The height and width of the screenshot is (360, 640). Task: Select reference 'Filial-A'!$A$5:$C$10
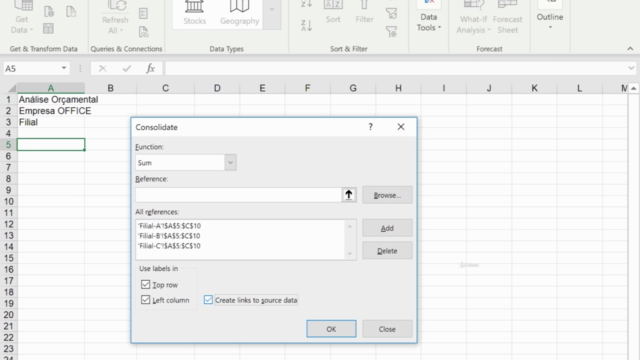[169, 226]
